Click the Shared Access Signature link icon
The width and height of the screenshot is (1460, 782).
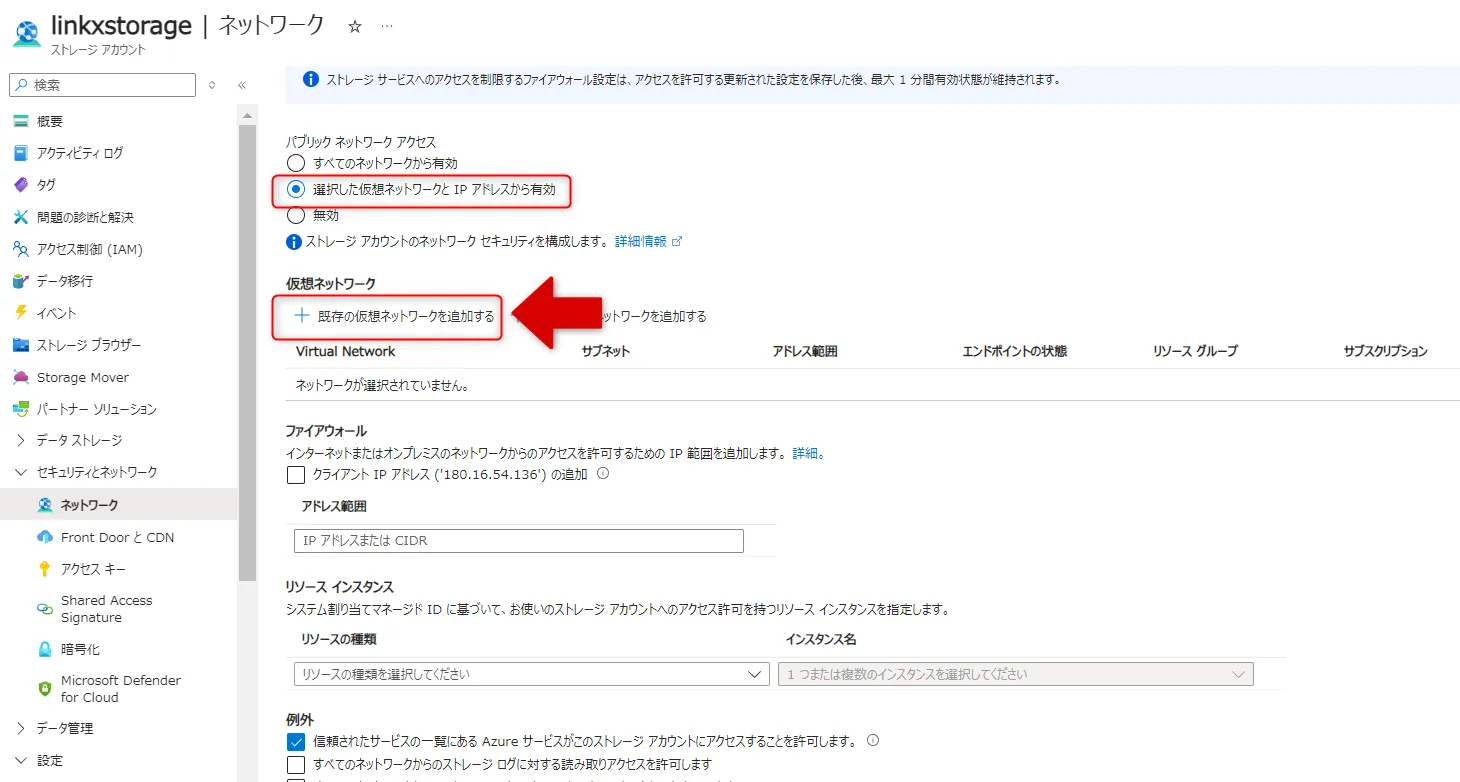(45, 609)
